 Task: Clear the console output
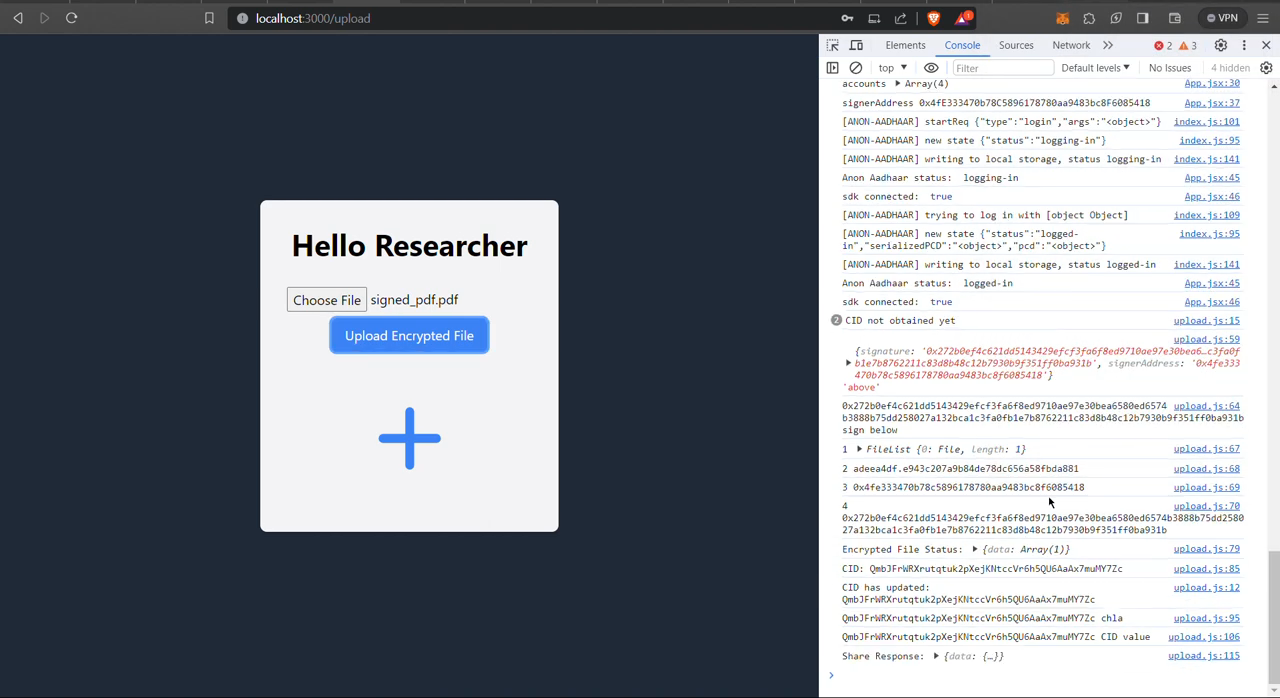856,68
